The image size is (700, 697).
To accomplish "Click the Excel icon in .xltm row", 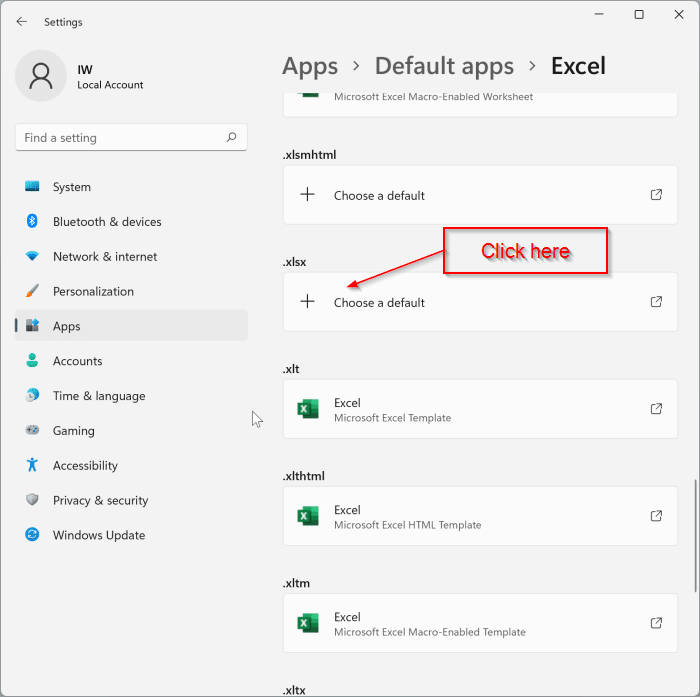I will coord(308,623).
